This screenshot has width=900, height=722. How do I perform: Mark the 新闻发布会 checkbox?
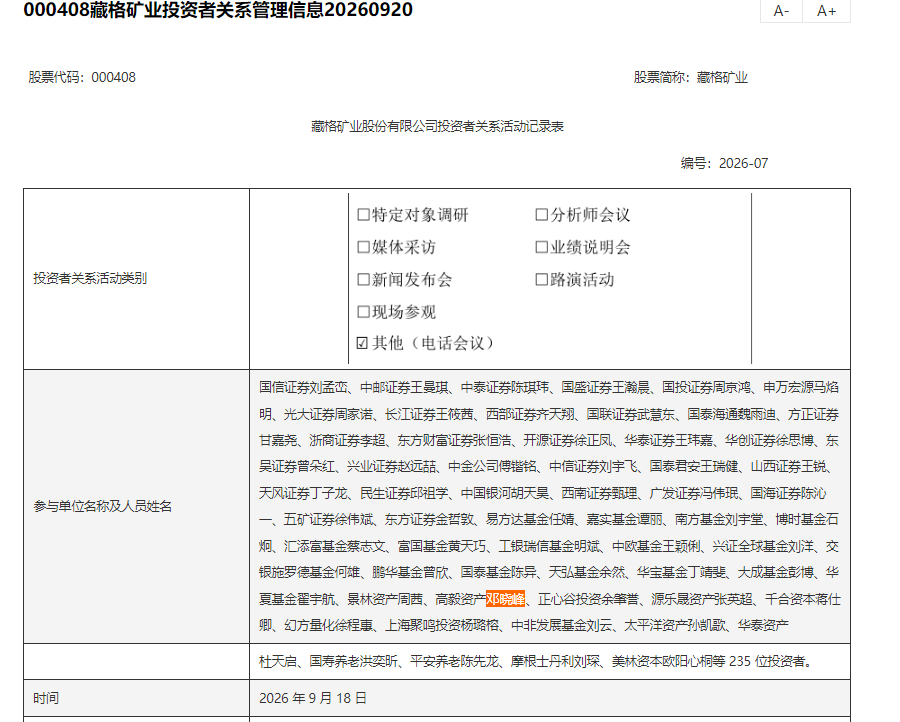click(363, 280)
